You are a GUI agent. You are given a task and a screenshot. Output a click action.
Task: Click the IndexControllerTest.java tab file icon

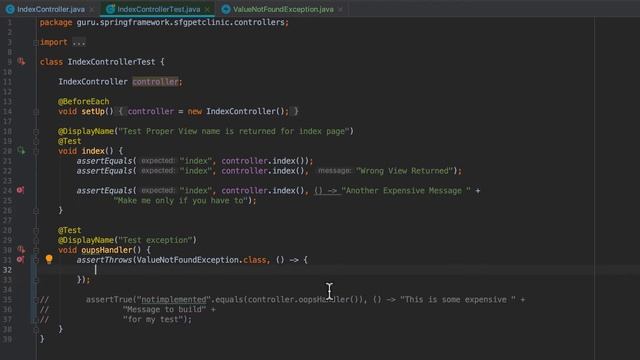(110, 9)
